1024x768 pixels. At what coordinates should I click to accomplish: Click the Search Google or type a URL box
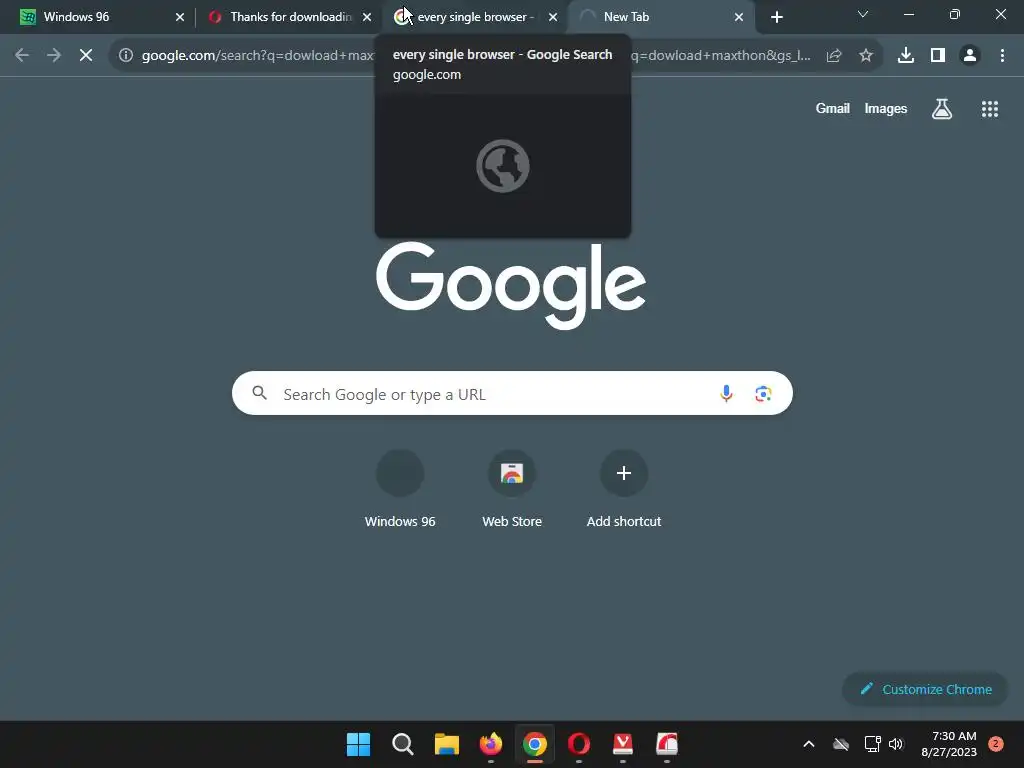coord(512,393)
